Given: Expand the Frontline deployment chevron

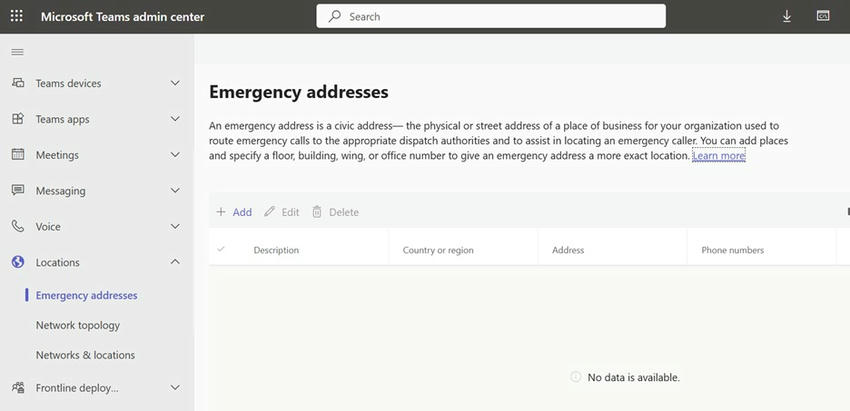Looking at the screenshot, I should (x=175, y=388).
